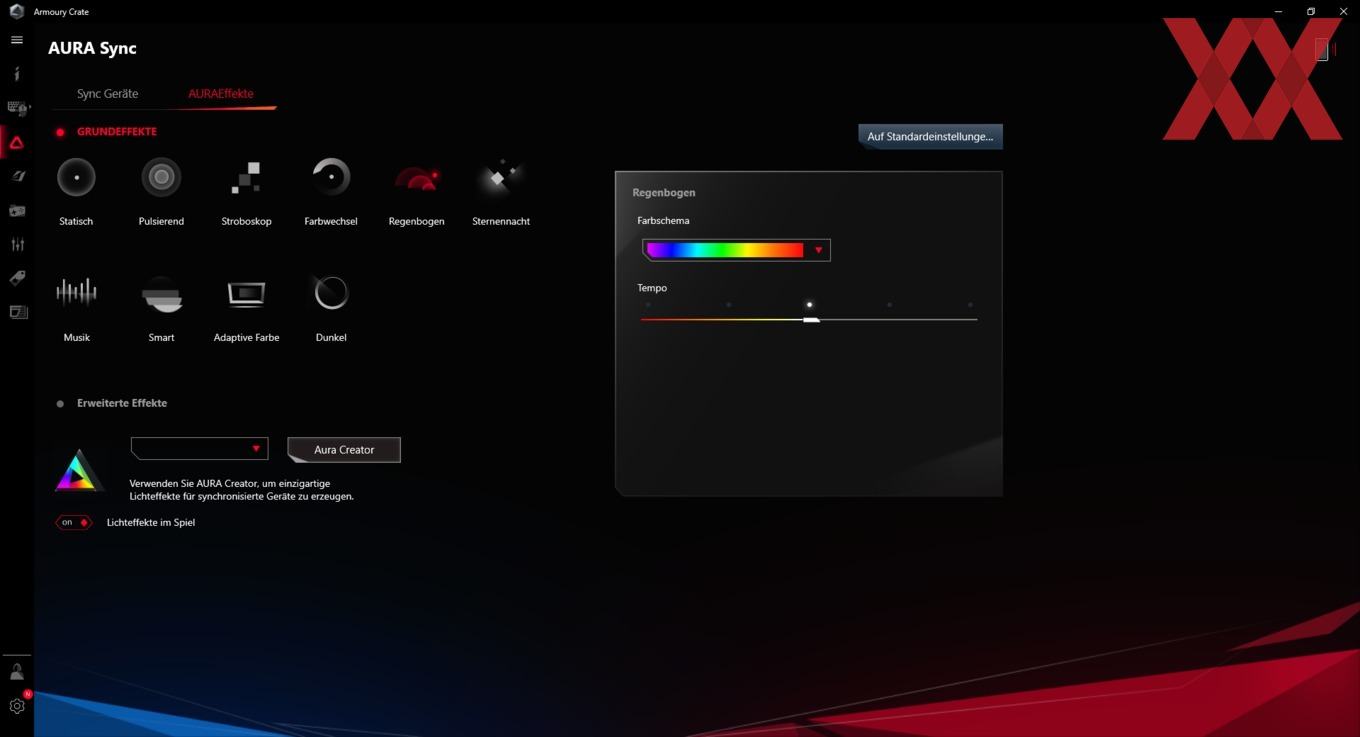This screenshot has width=1360, height=737.
Task: Open the Home info sidebar icon
Action: pos(16,74)
